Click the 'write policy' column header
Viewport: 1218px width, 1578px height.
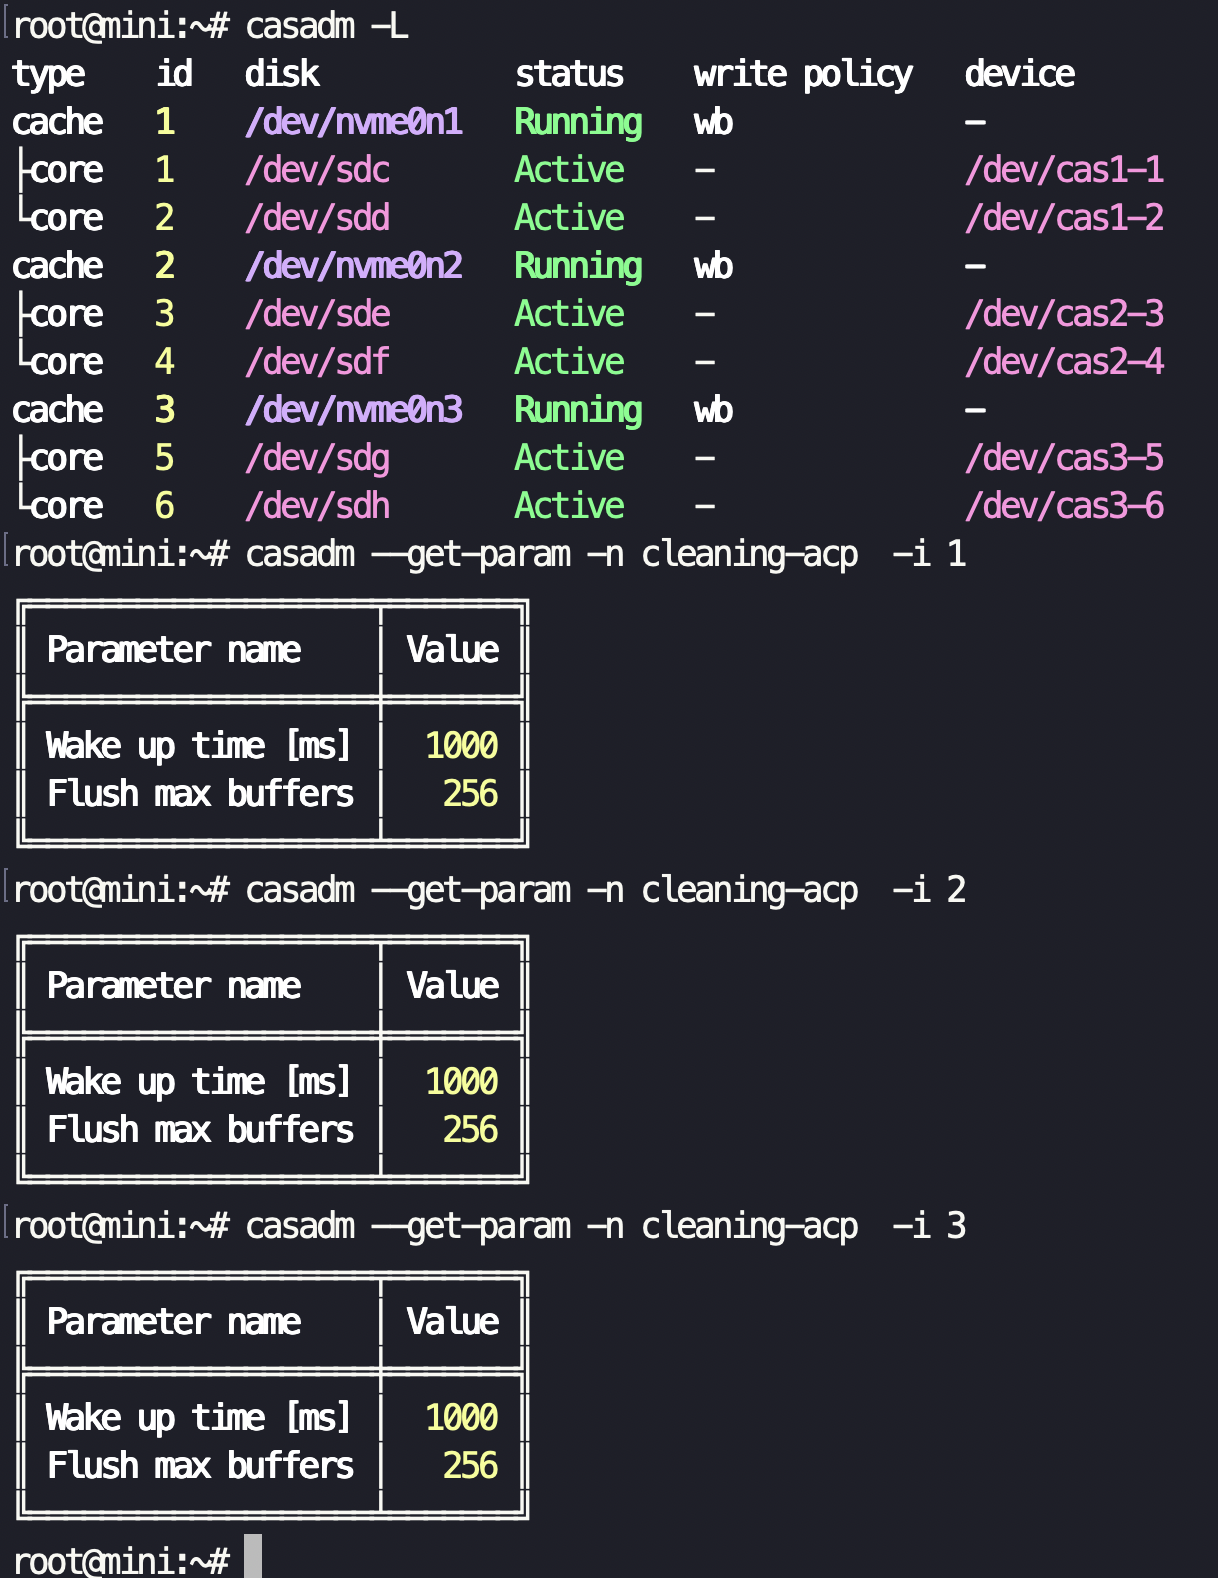(803, 74)
